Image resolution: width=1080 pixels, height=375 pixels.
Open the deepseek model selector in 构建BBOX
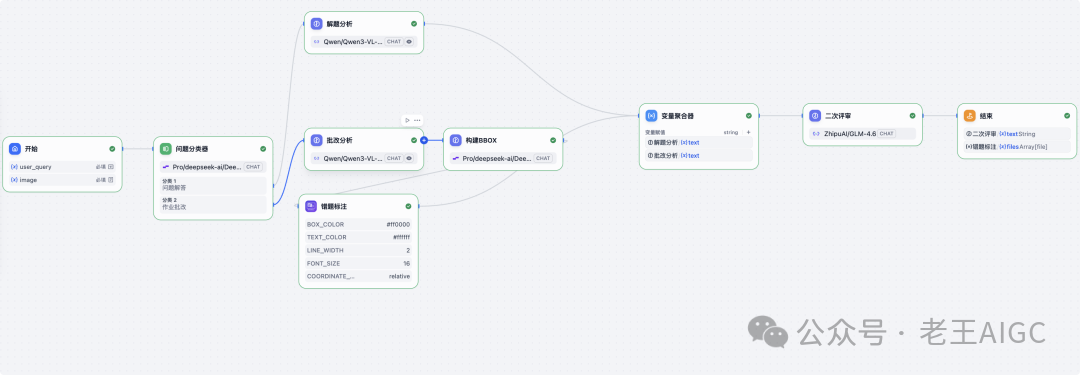coord(503,158)
